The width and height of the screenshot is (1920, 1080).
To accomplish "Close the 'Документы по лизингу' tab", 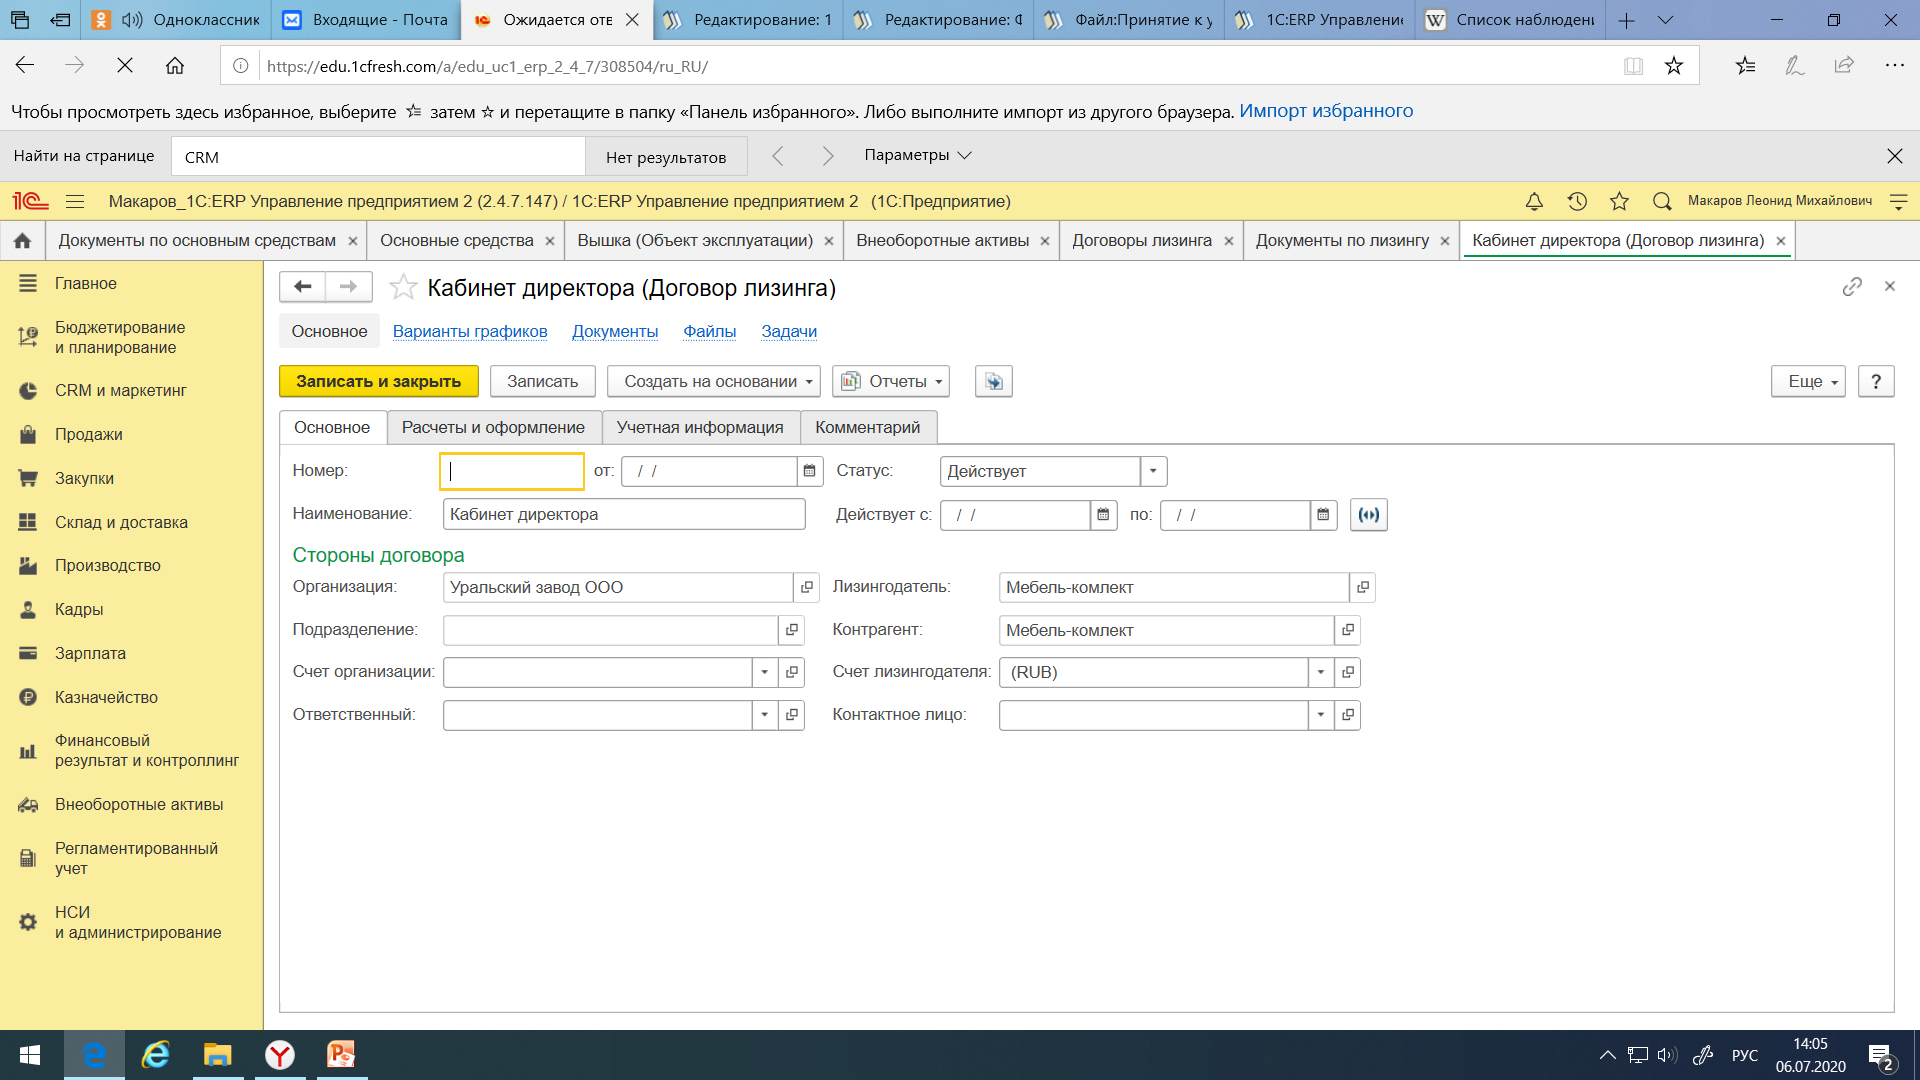I will point(1444,241).
